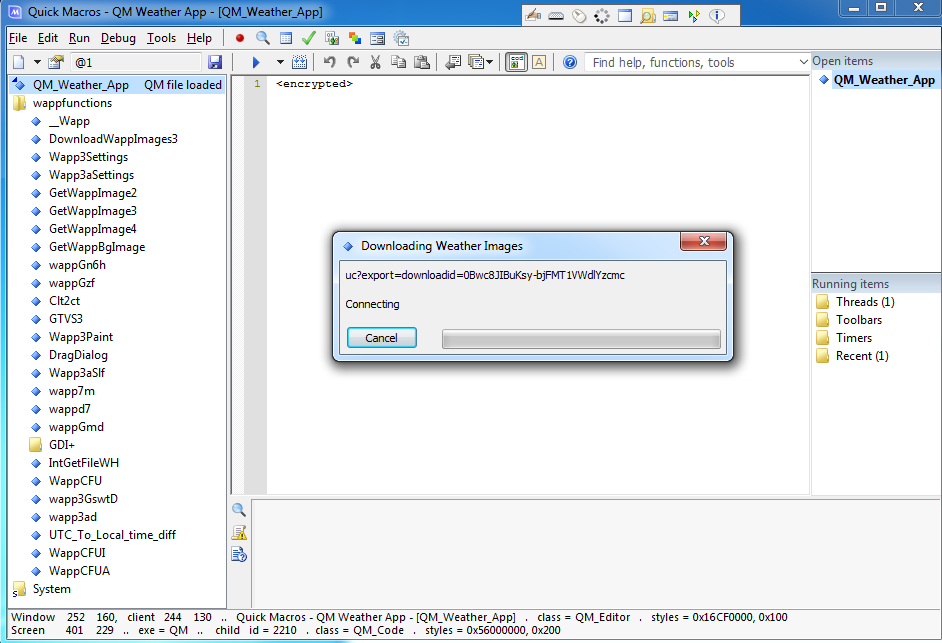Open the Threads (1) running items folder

coord(864,302)
